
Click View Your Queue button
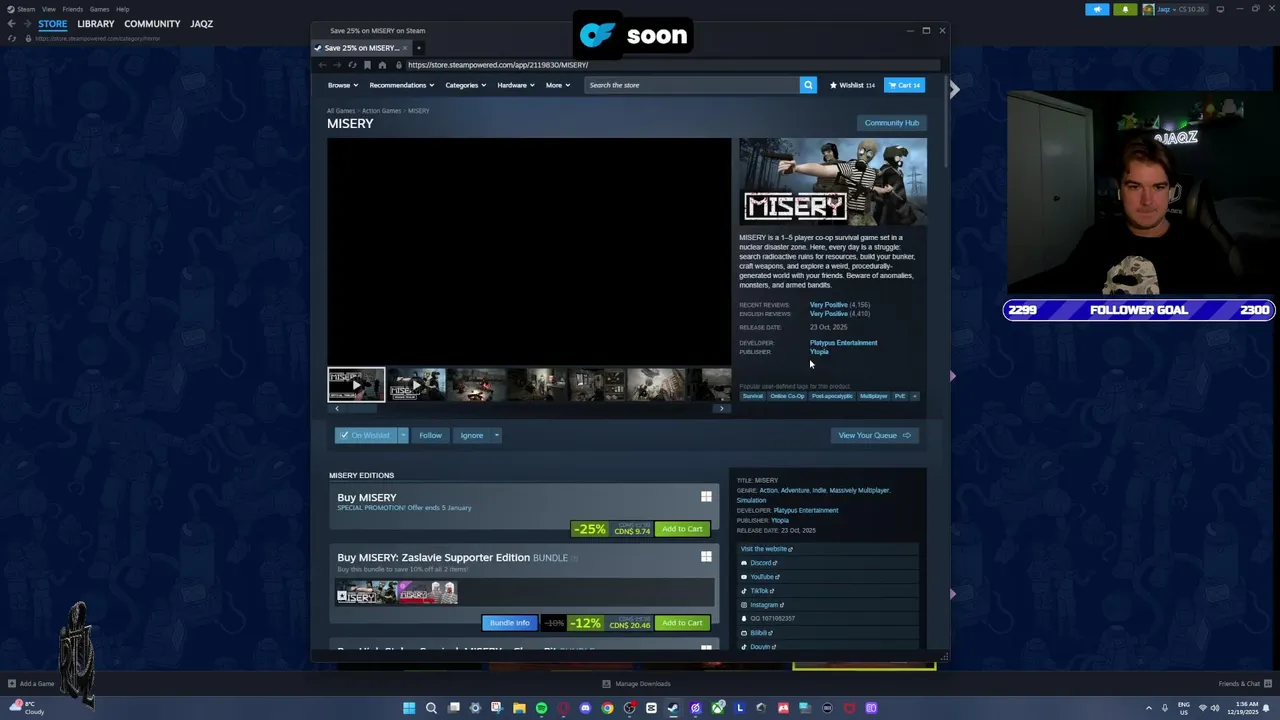pyautogui.click(x=874, y=435)
